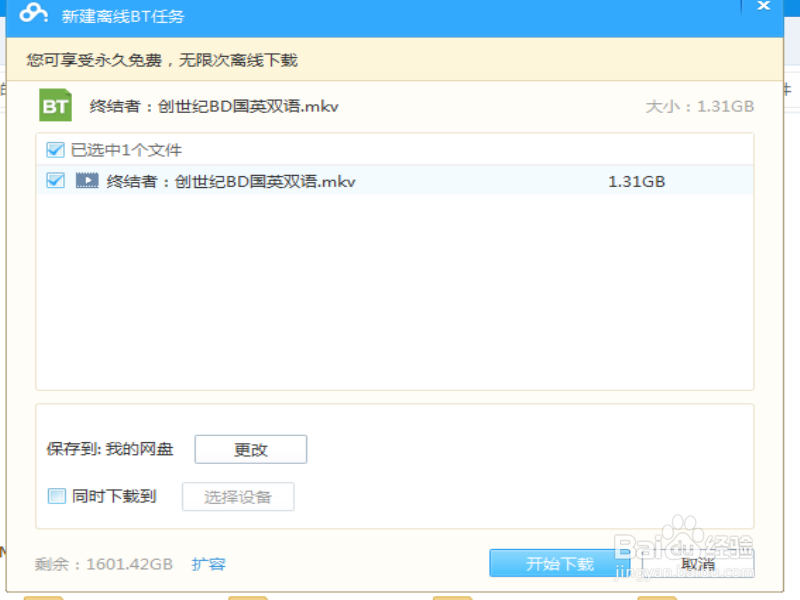Image resolution: width=800 pixels, height=600 pixels.
Task: Click 更改 to change the save location
Action: pos(250,449)
